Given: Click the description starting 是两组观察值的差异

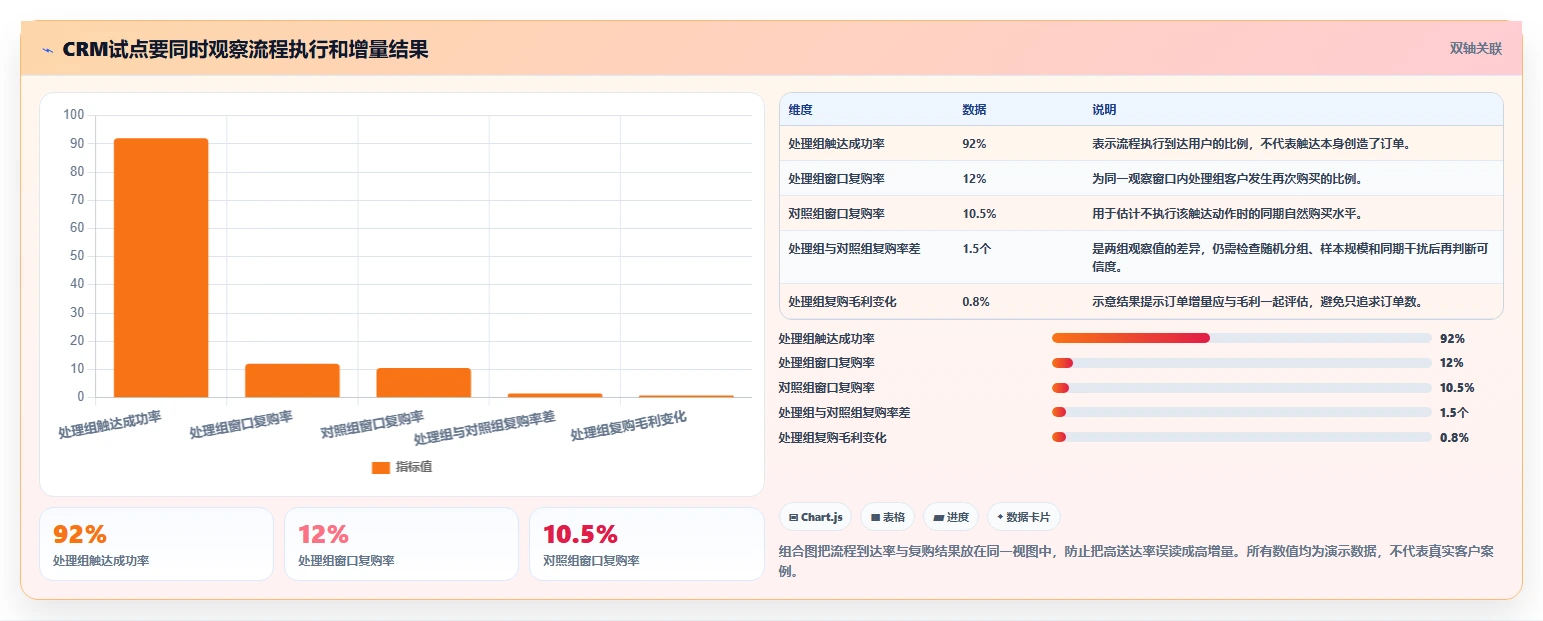Looking at the screenshot, I should (1291, 257).
